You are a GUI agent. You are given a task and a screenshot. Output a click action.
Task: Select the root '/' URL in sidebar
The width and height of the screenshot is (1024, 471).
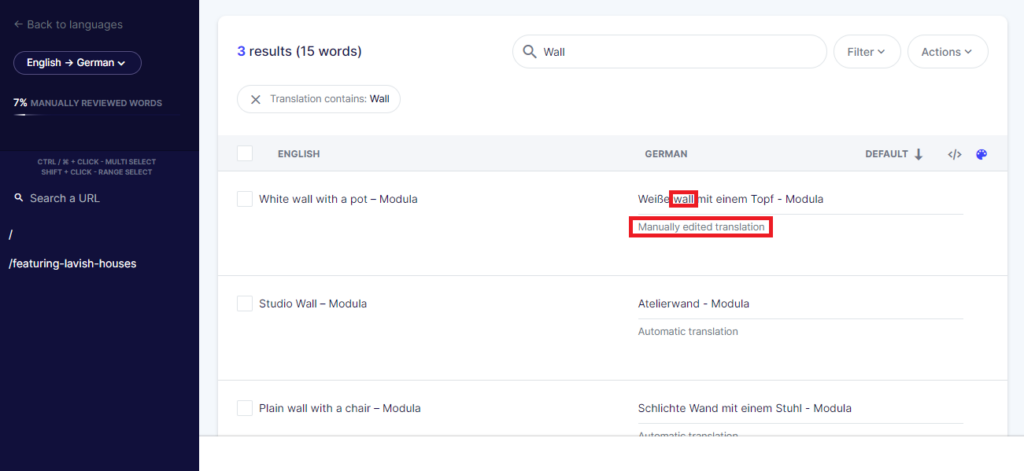click(x=11, y=234)
